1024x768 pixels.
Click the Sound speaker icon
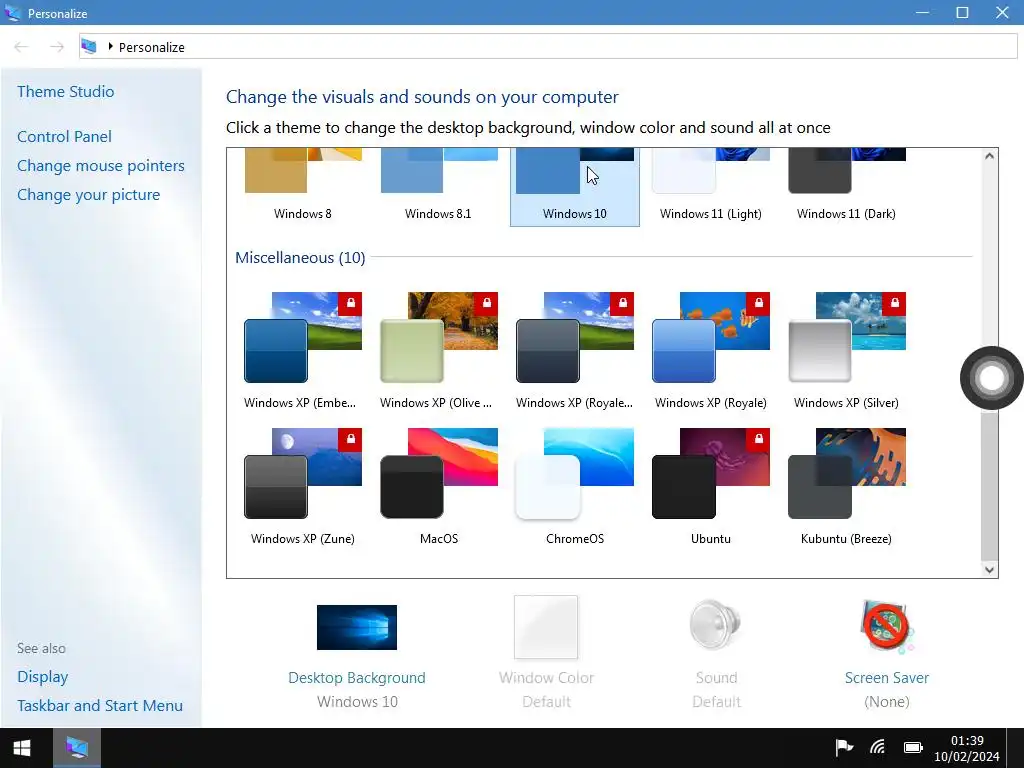click(x=716, y=625)
